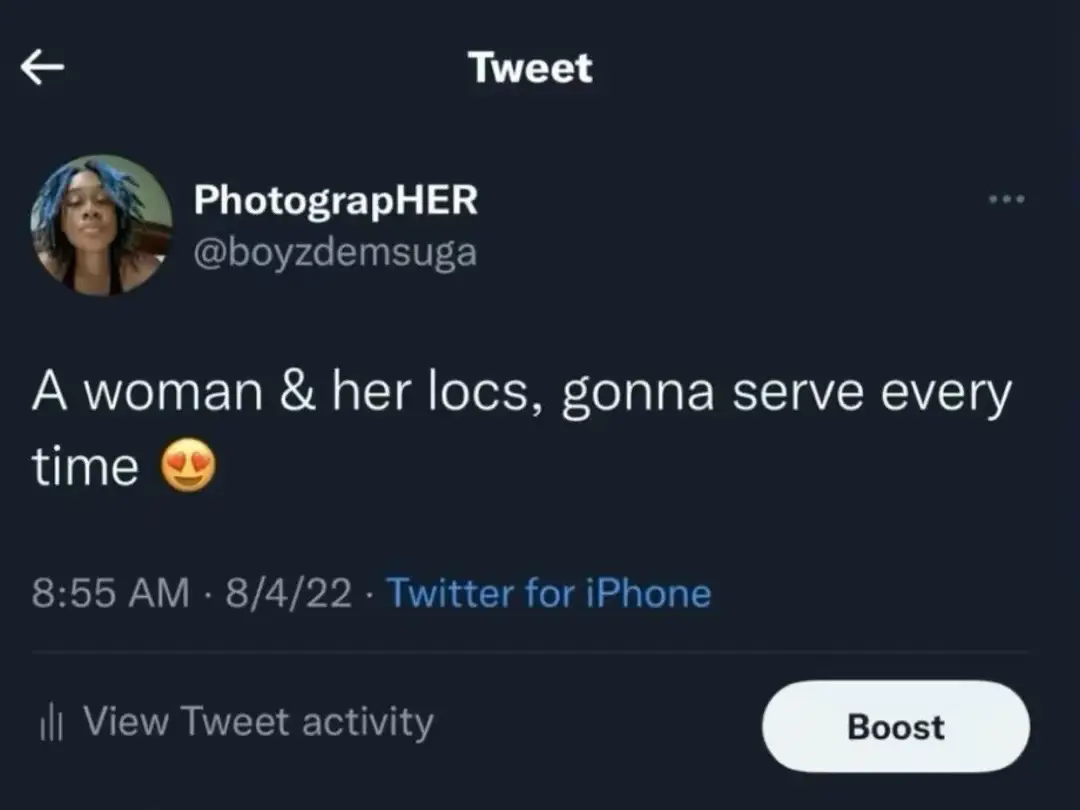This screenshot has height=810, width=1080.
Task: Go back using the left arrow
Action: (x=42, y=68)
